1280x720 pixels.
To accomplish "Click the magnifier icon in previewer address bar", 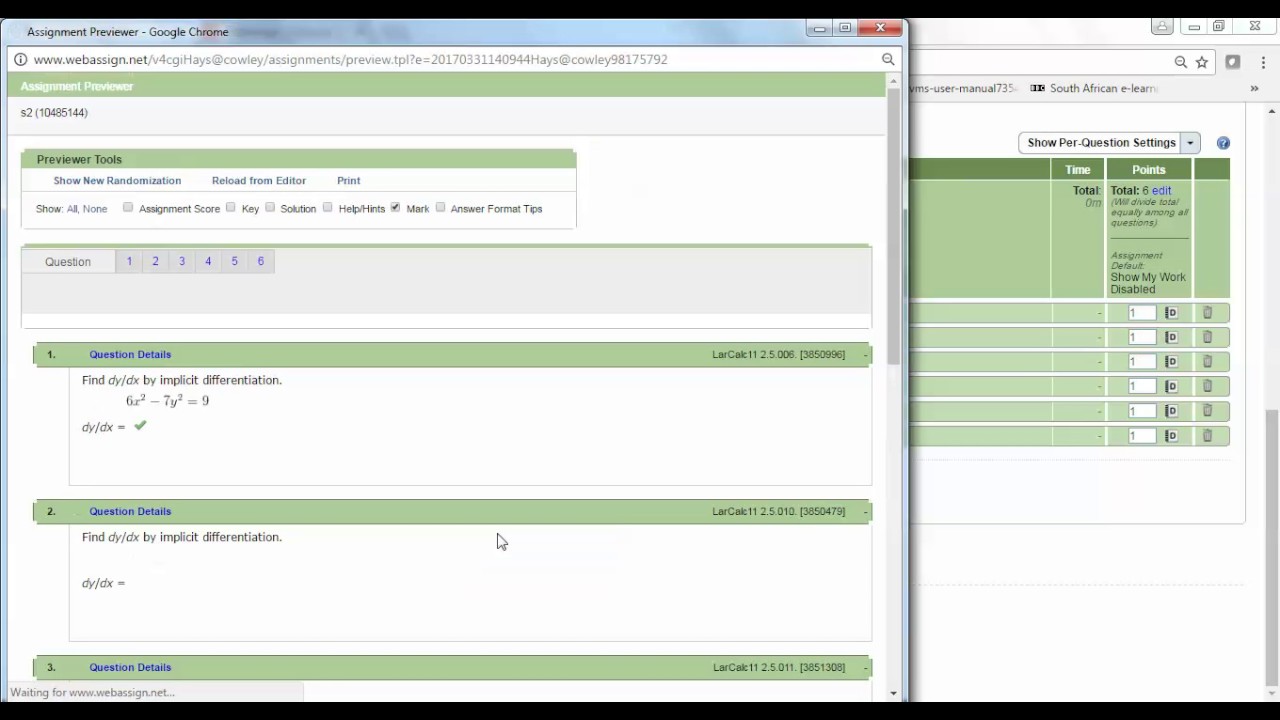I will (x=888, y=60).
